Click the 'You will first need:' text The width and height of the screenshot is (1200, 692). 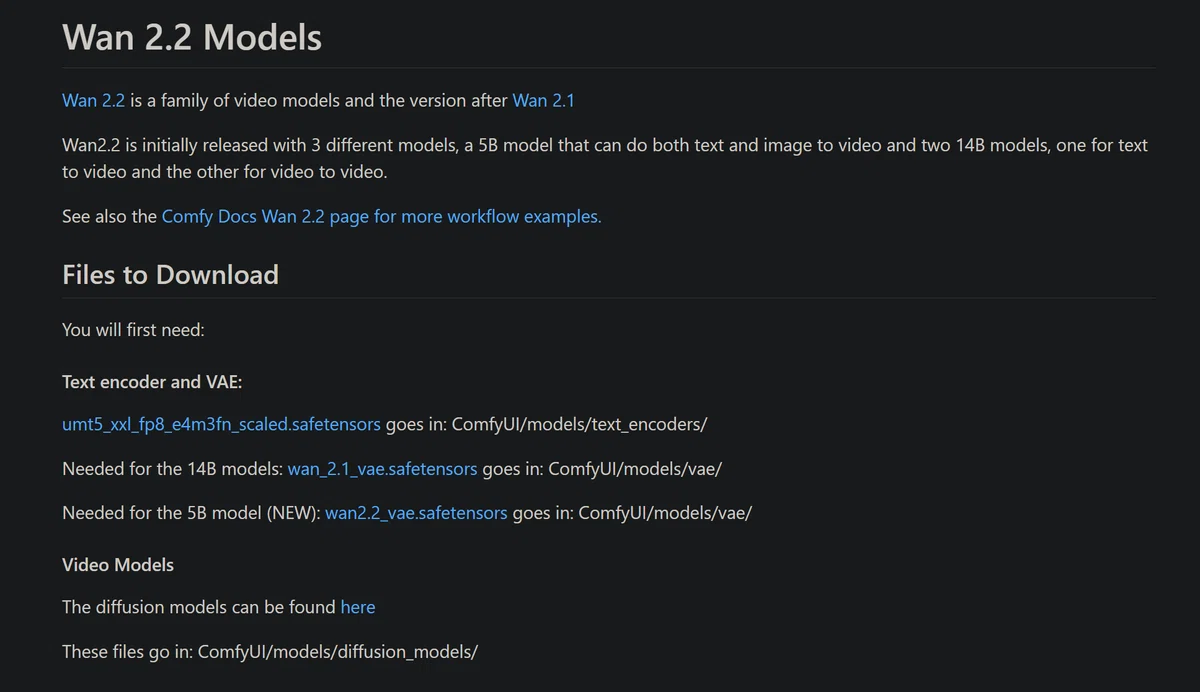[133, 329]
